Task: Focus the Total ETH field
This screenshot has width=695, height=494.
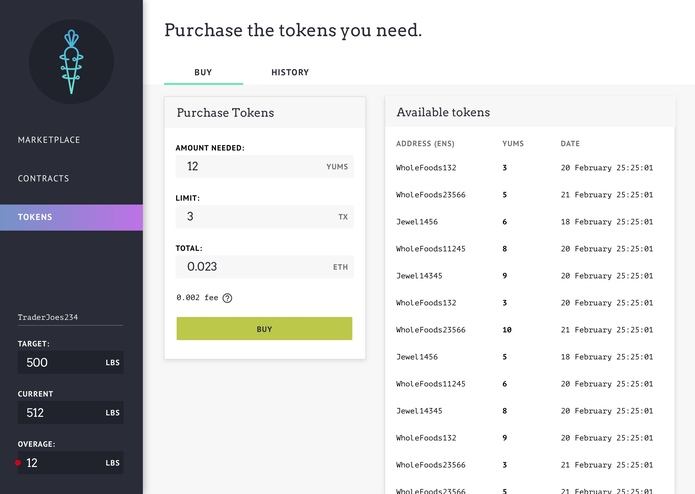Action: (x=264, y=267)
